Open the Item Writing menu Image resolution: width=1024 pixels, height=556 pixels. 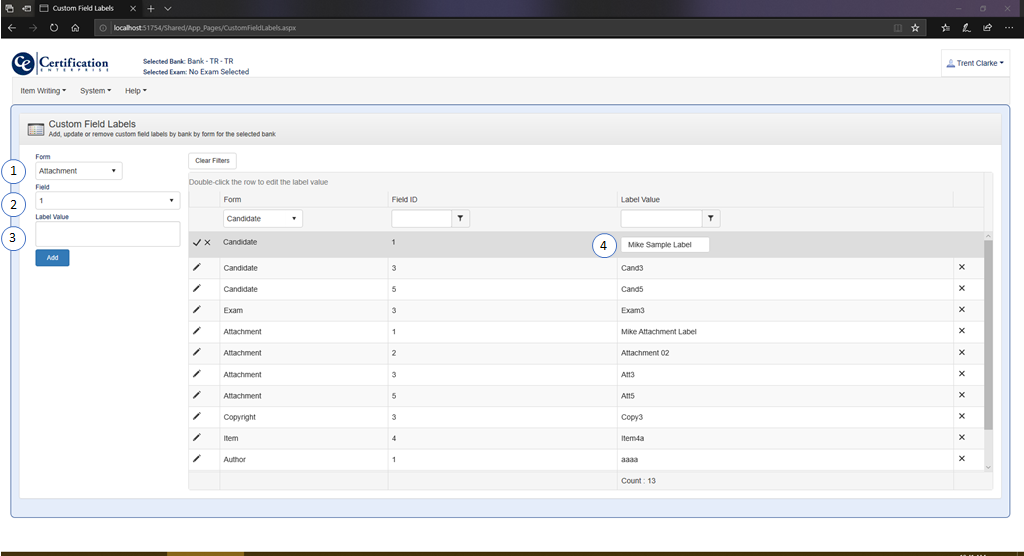coord(43,91)
